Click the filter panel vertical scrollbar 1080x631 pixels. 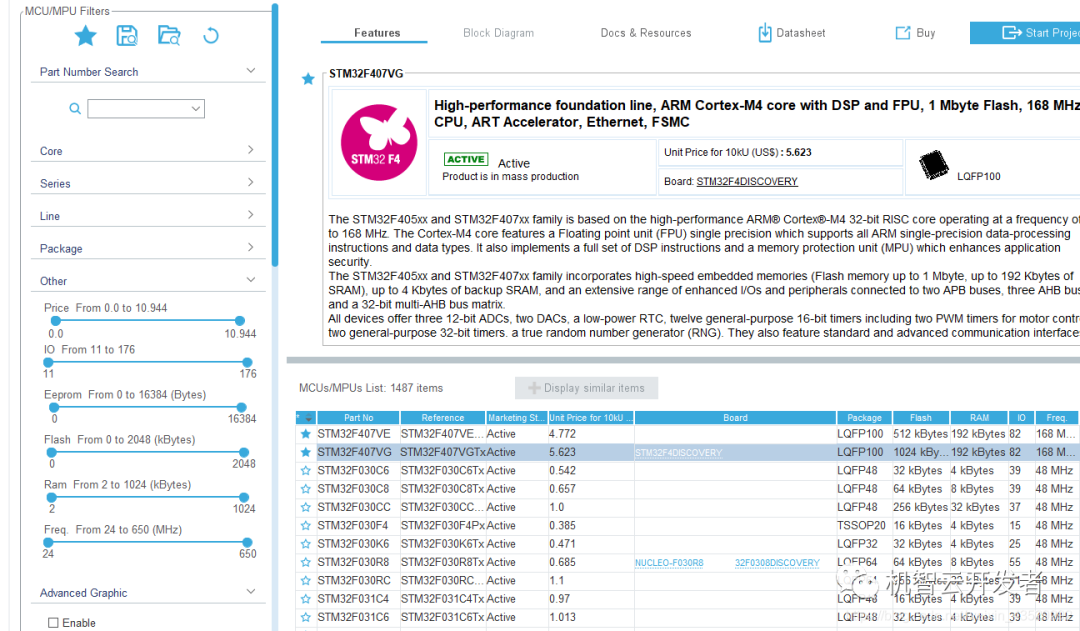(275, 134)
